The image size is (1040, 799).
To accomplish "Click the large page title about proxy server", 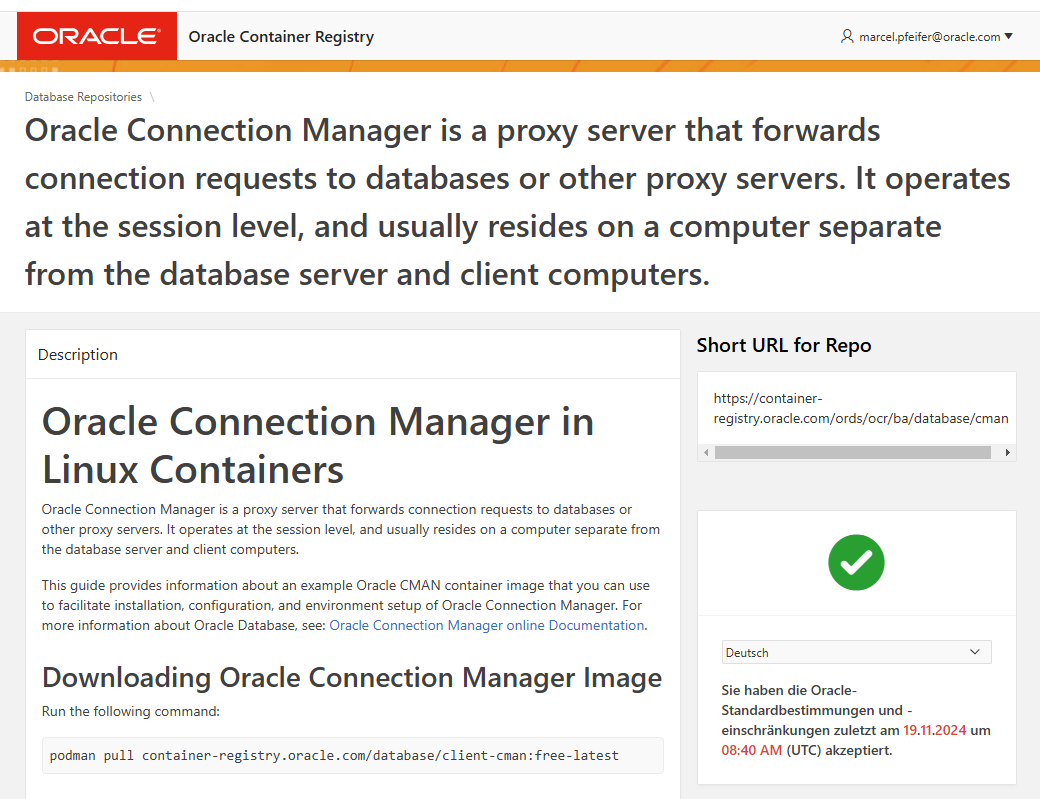I will click(x=518, y=202).
